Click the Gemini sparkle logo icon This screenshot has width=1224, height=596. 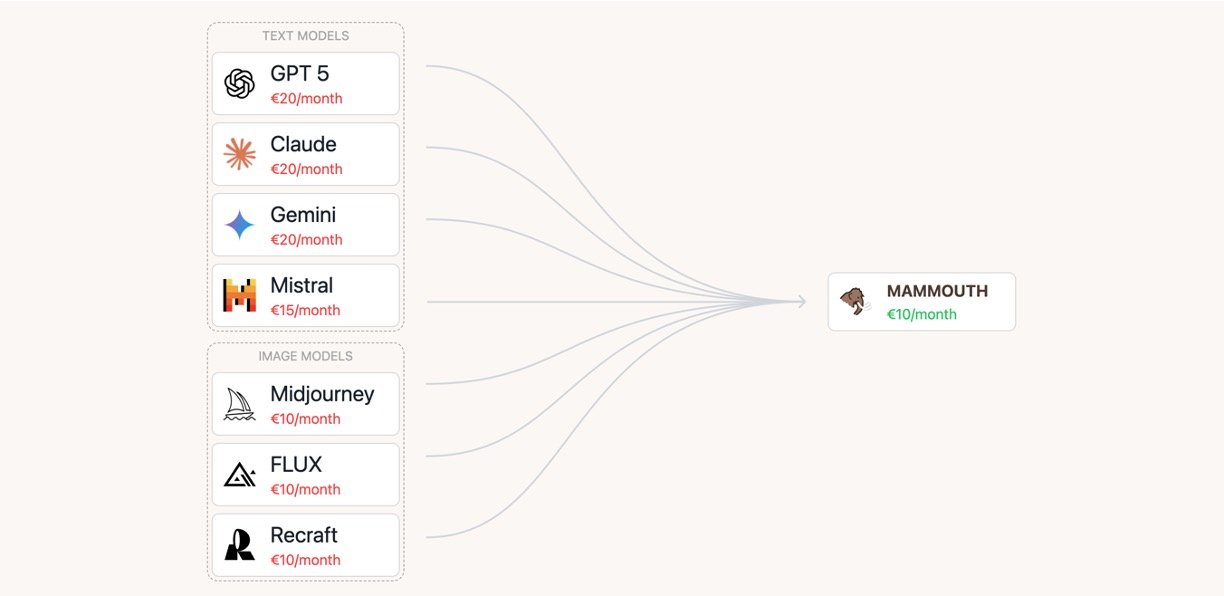(x=240, y=225)
